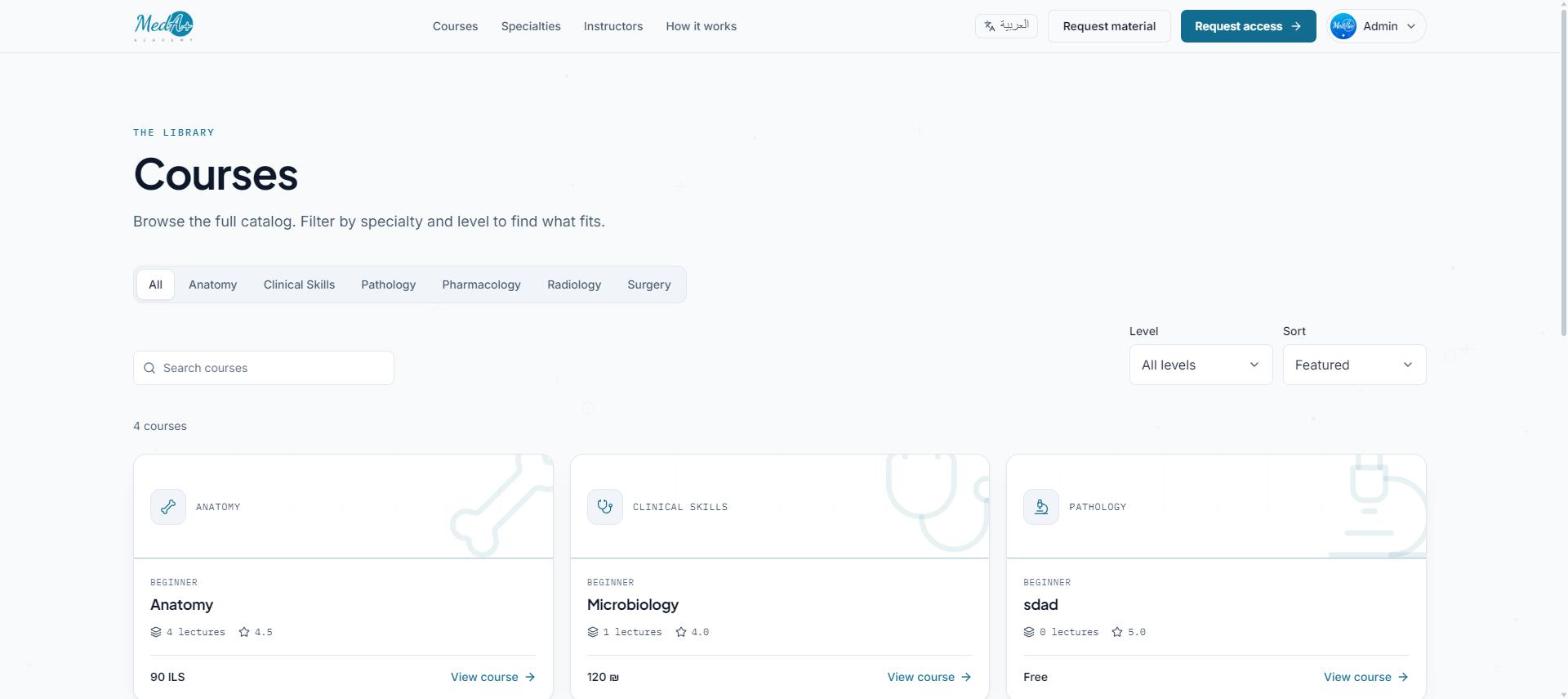This screenshot has width=1568, height=699.
Task: Filter courses by Pharmacology tab
Action: click(481, 285)
